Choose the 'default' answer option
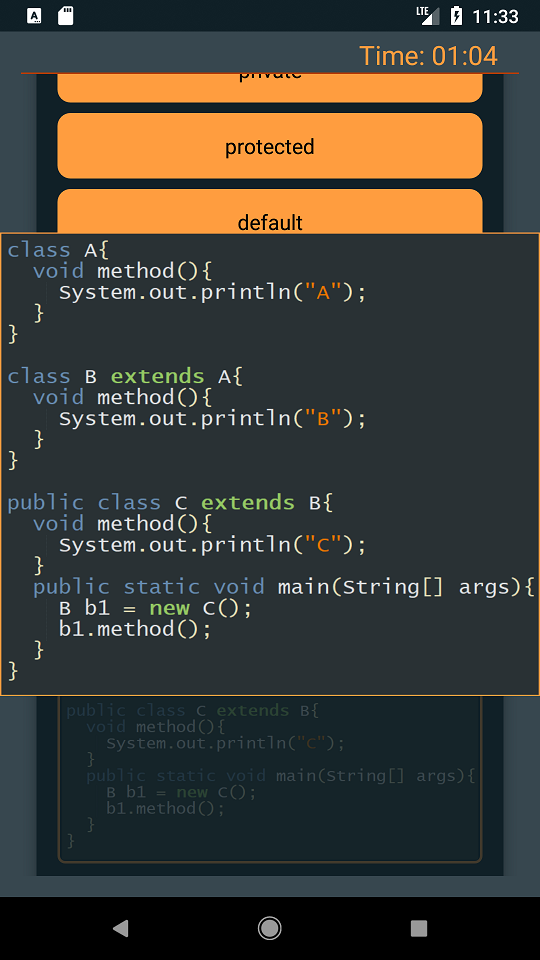The height and width of the screenshot is (960, 540). [269, 211]
